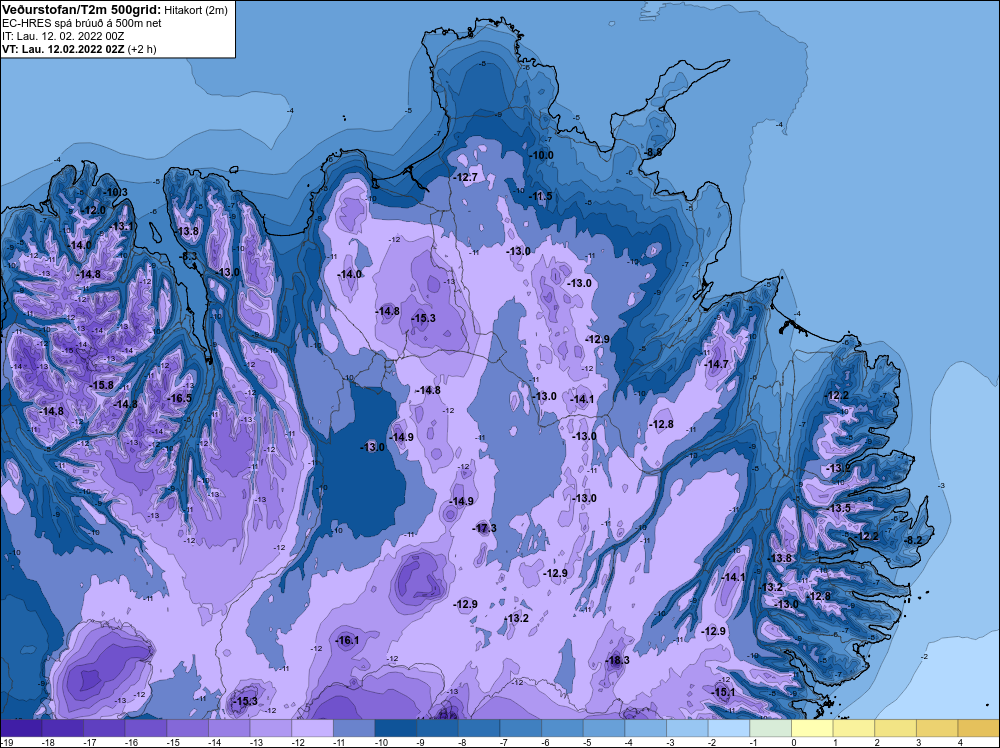
Task: Click the -11.5 temperature value
Action: click(541, 196)
